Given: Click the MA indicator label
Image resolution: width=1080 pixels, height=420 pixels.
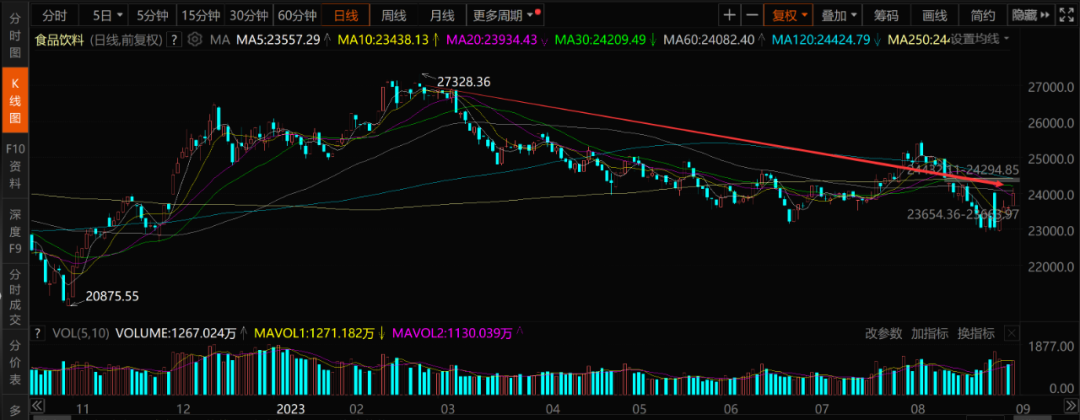Looking at the screenshot, I should 220,40.
